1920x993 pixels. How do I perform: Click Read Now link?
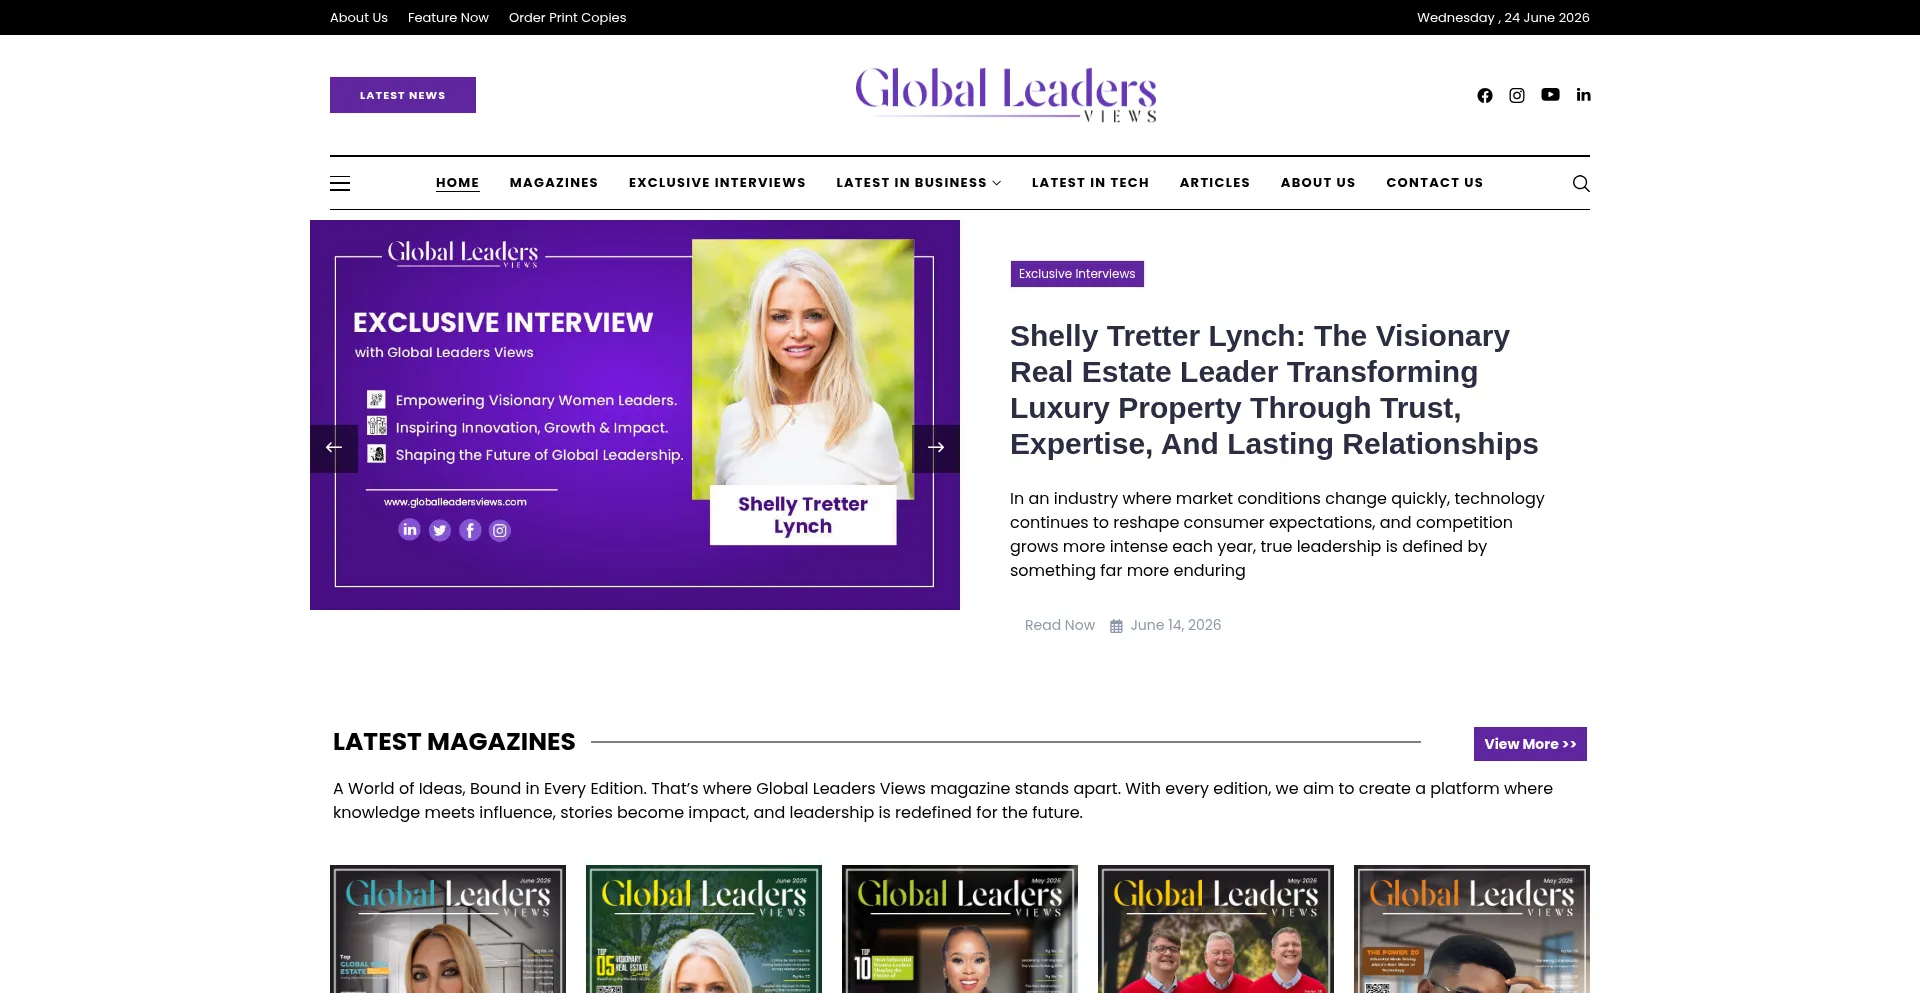1060,625
